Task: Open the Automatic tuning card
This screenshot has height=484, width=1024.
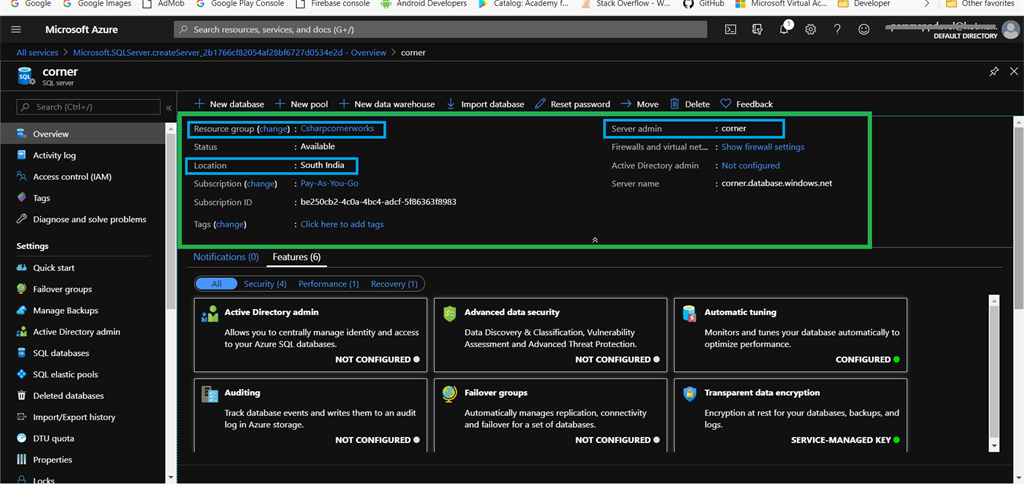Action: [x=790, y=334]
